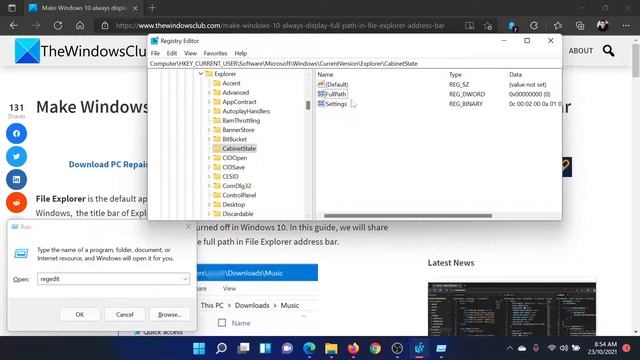Expand the AppContract registry key
640x360 pixels.
(209, 102)
